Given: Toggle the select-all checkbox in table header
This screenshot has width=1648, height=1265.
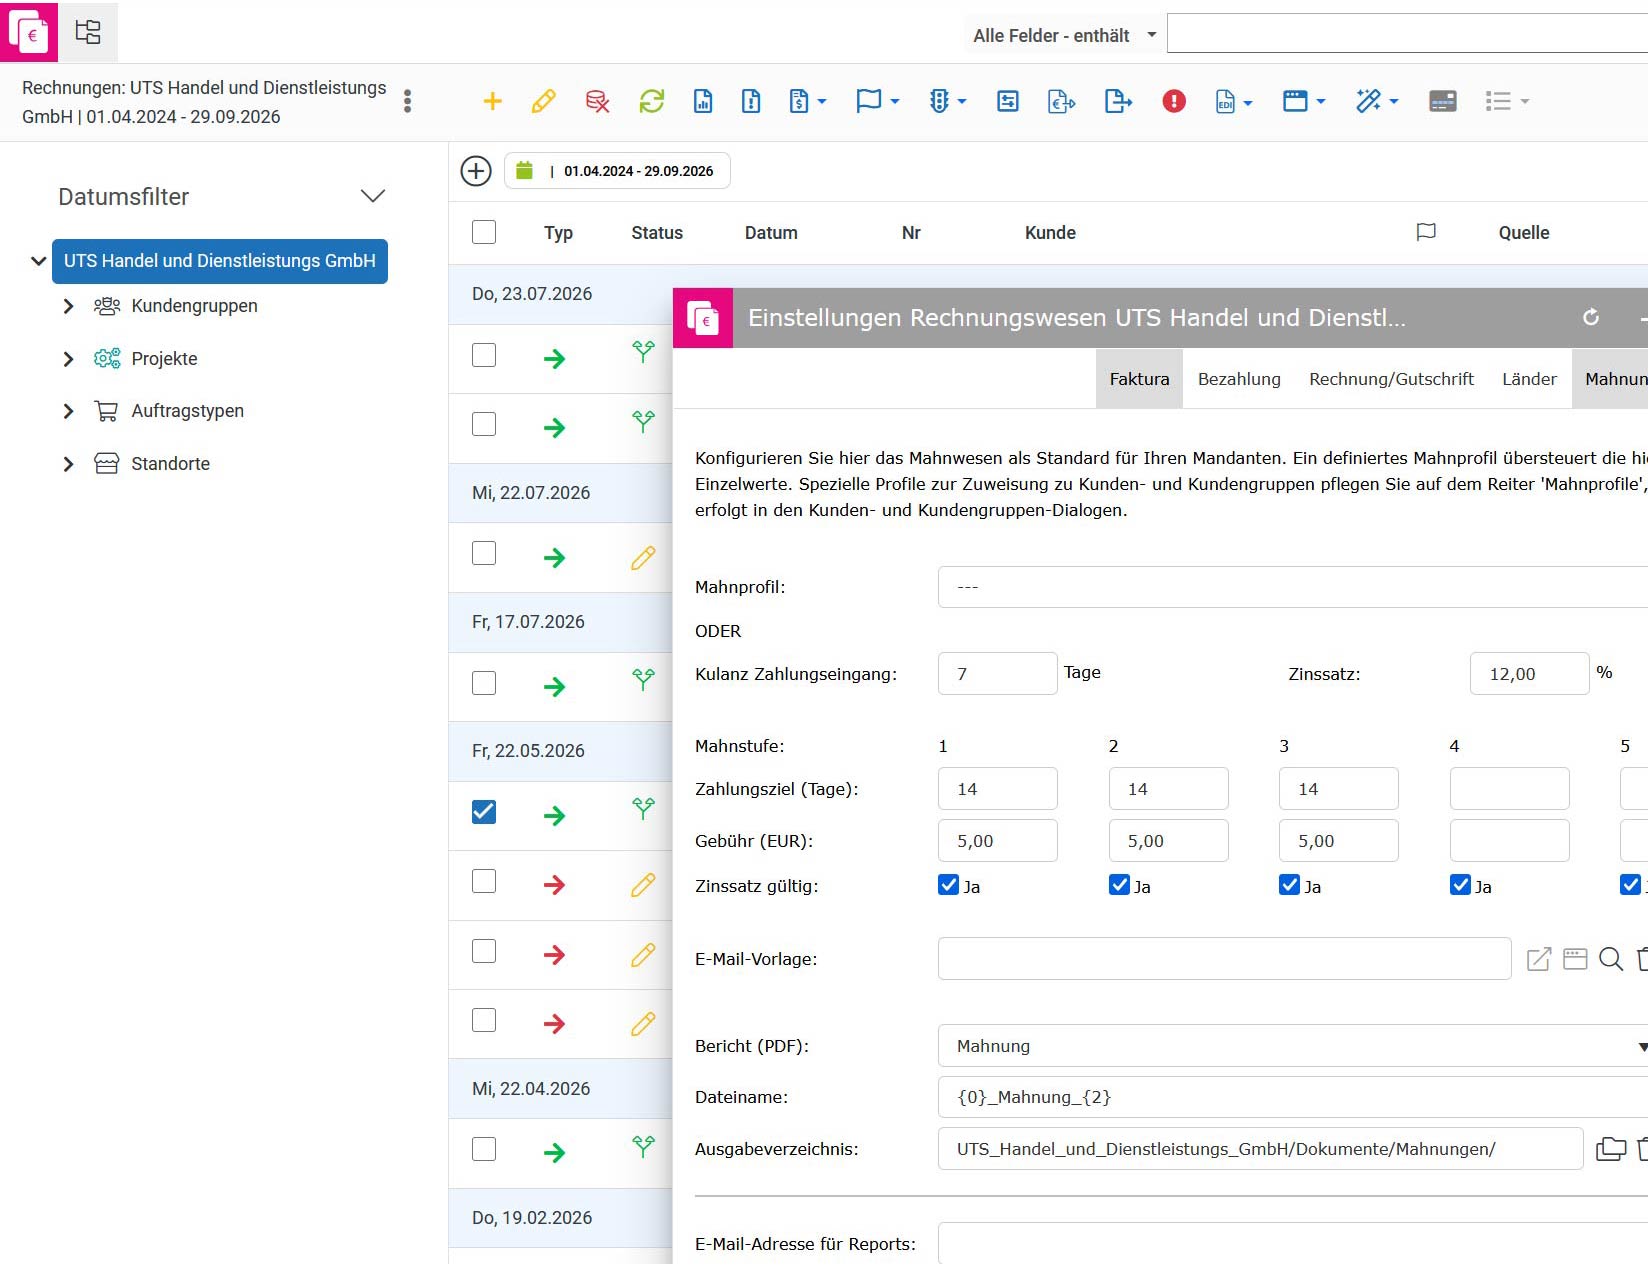Looking at the screenshot, I should [x=484, y=232].
